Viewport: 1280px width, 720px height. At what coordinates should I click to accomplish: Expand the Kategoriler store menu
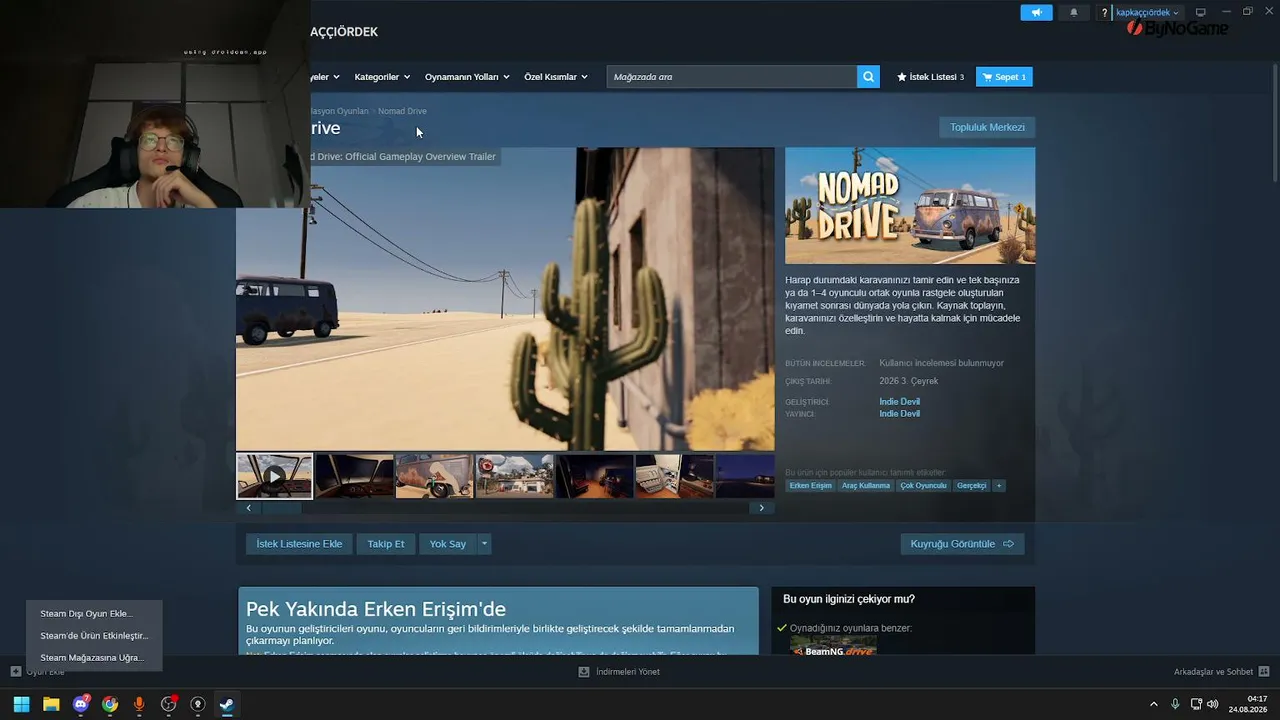[382, 77]
